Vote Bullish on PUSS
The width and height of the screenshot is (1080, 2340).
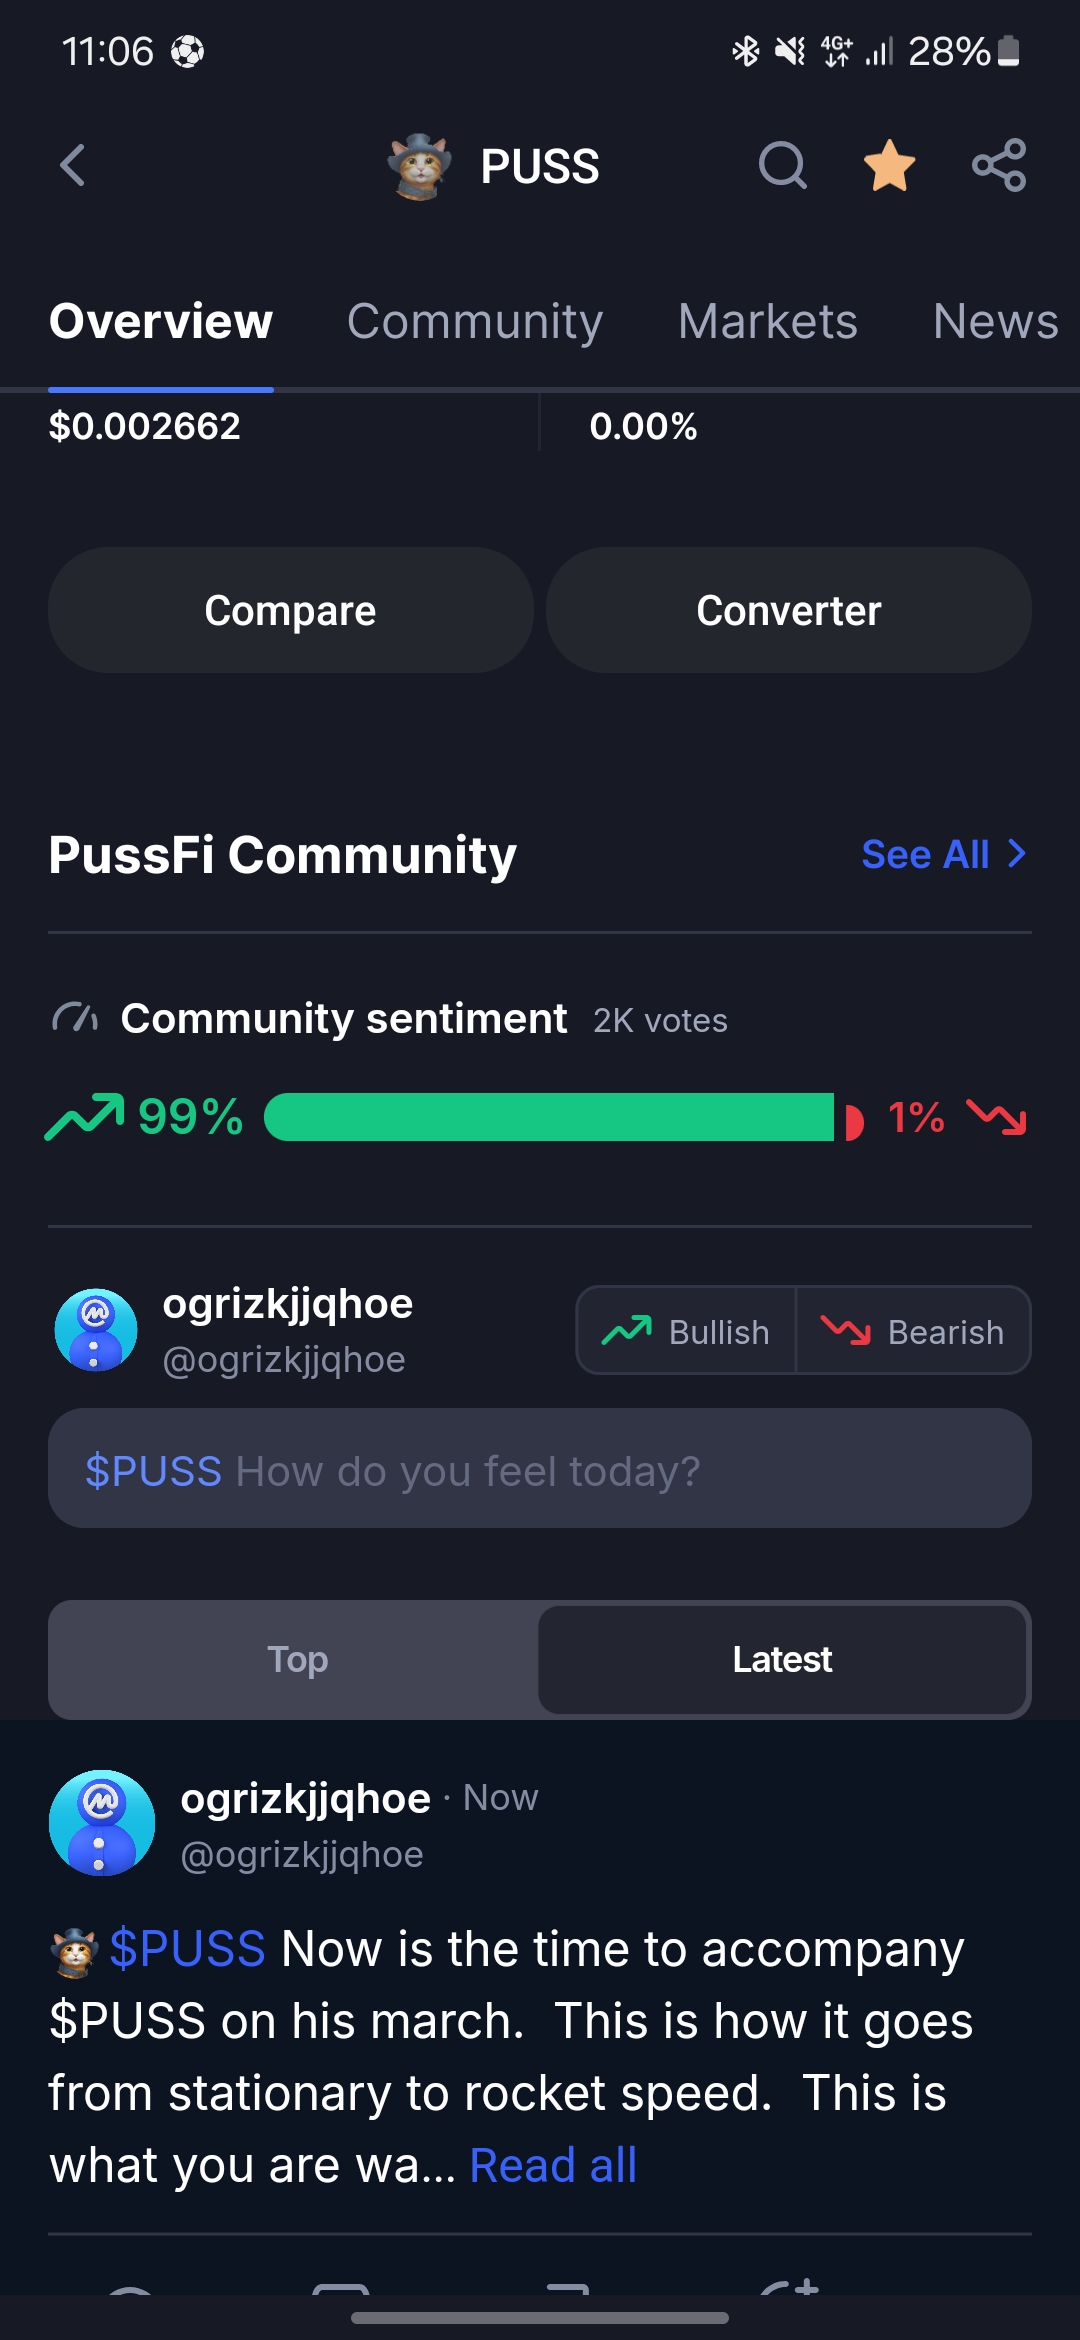pyautogui.click(x=687, y=1331)
